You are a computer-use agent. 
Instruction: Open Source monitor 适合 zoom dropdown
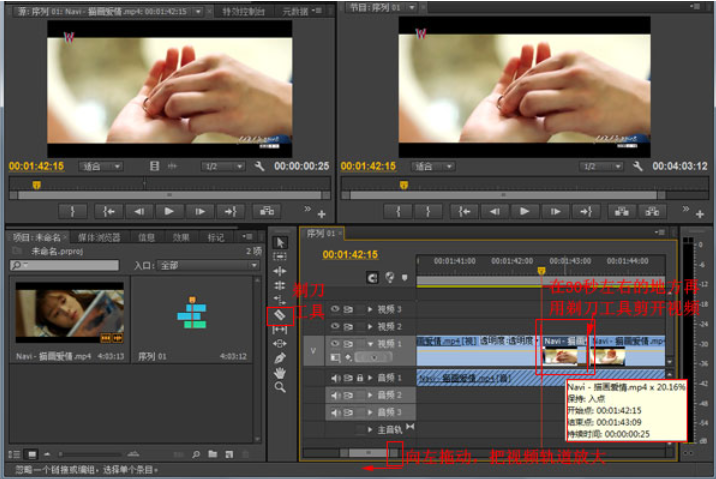click(x=100, y=166)
